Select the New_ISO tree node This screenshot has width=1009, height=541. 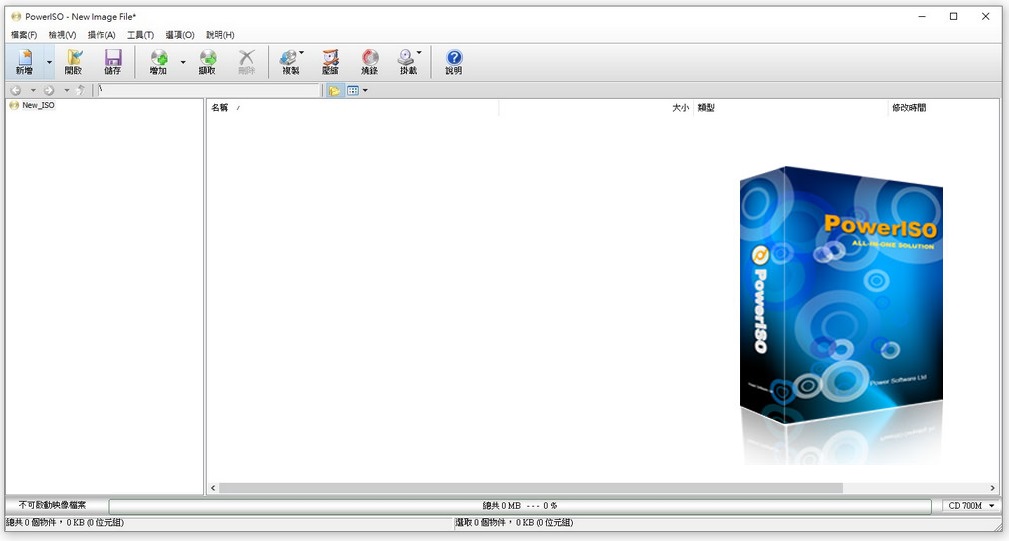tap(38, 105)
